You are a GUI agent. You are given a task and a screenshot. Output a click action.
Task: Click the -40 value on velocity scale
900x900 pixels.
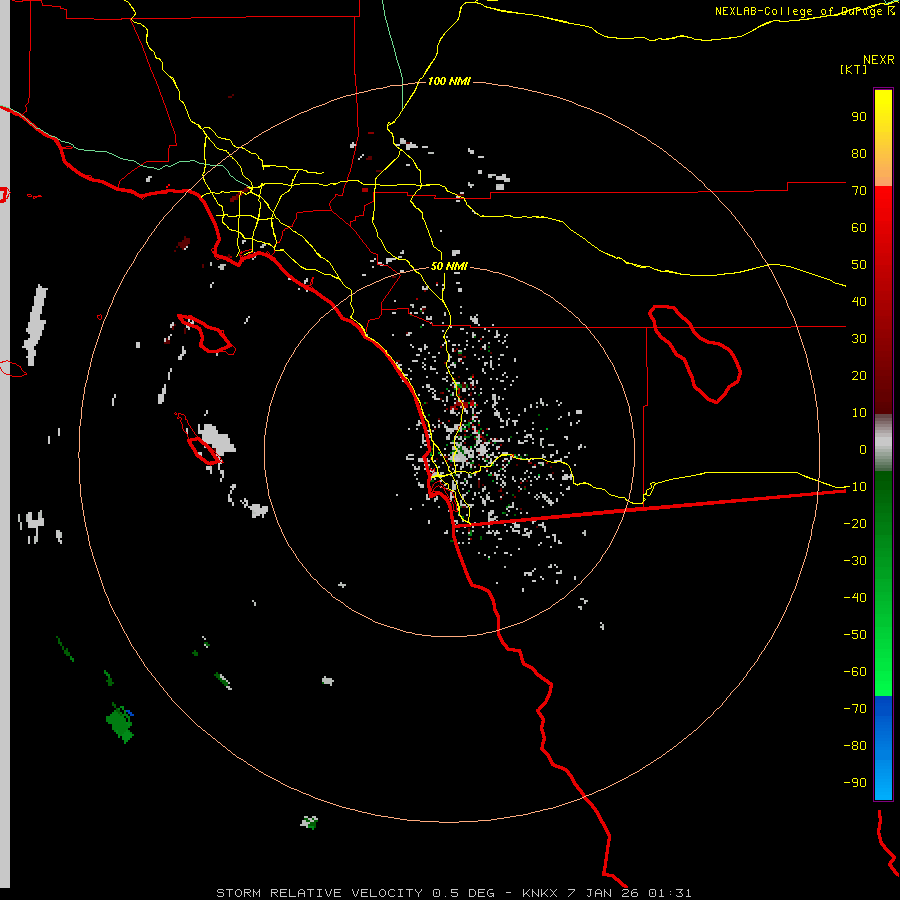855,598
